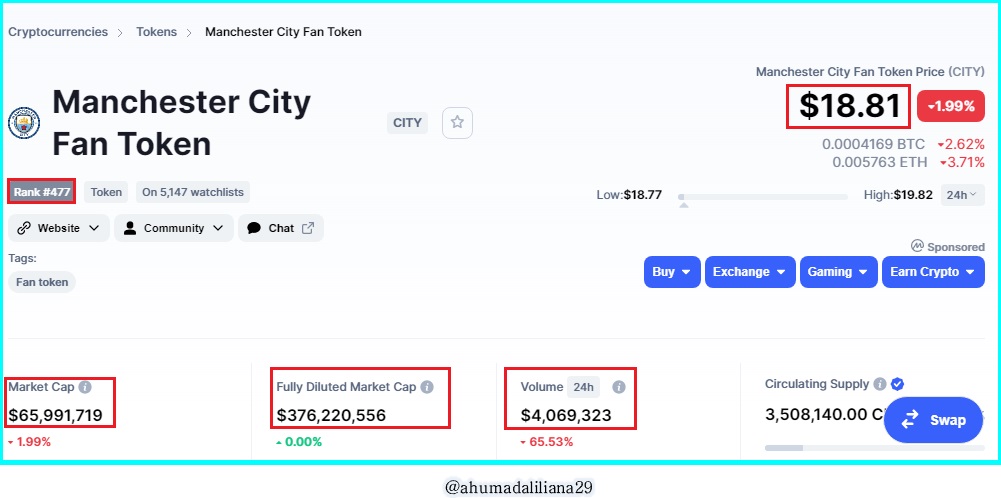Click the Token type badge
The image size is (1001, 498).
tap(106, 192)
